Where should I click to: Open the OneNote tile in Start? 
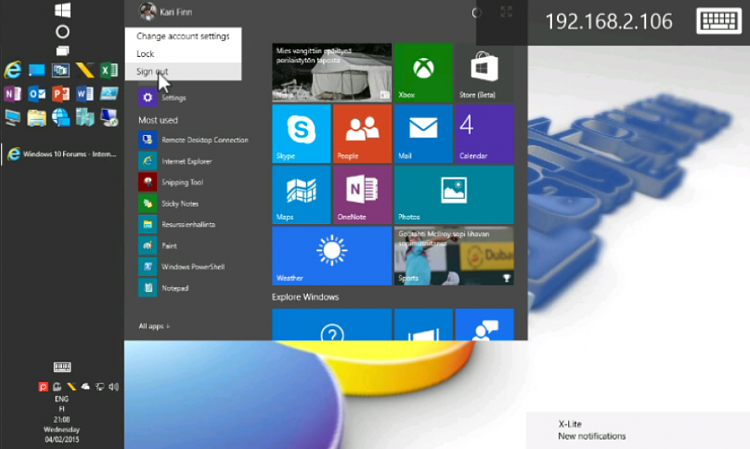362,195
